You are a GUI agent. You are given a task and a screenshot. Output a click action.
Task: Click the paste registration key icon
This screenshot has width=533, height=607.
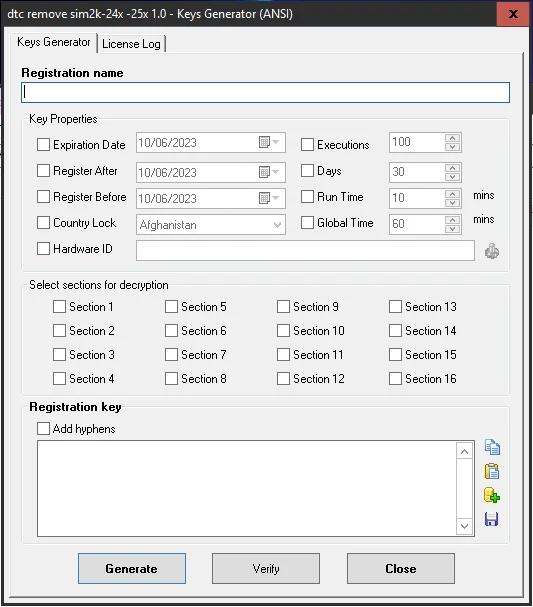[x=492, y=472]
